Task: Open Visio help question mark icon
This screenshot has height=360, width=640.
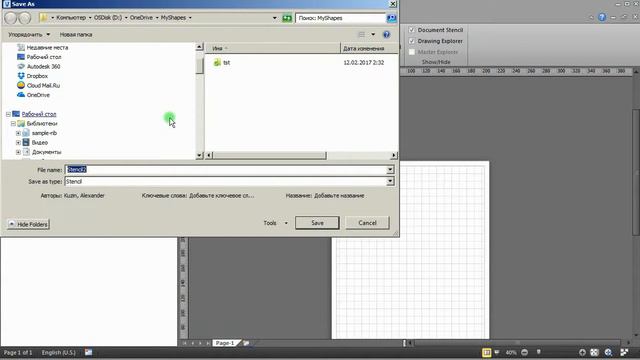Action: [x=602, y=17]
